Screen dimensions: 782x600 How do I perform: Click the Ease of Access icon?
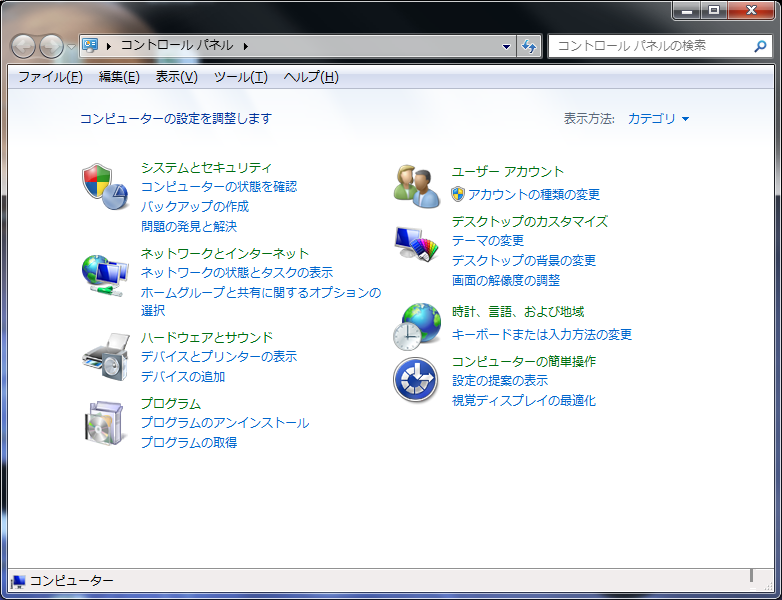click(416, 380)
